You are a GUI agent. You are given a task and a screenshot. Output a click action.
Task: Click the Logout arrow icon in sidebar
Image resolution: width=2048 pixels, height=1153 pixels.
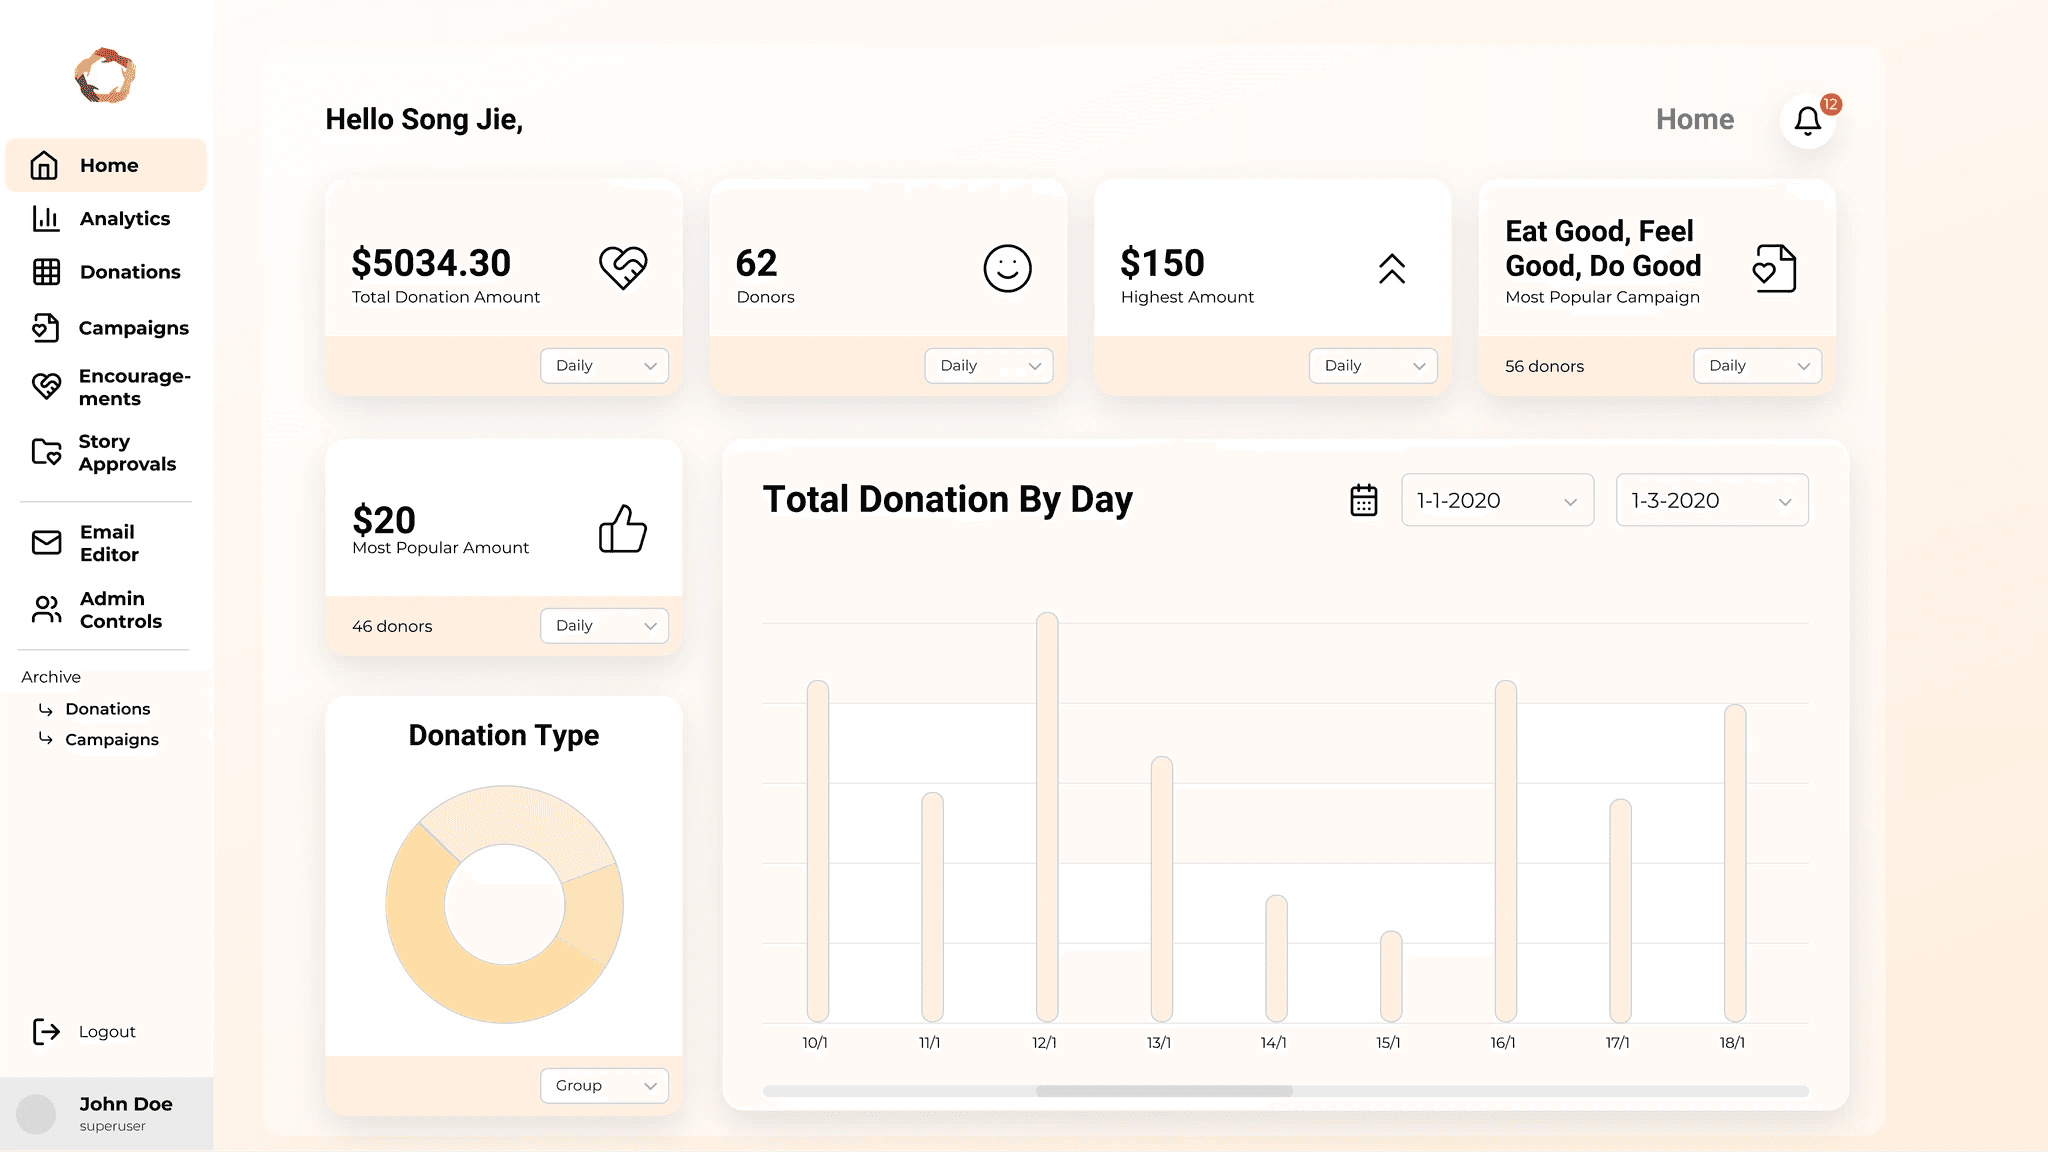point(46,1031)
